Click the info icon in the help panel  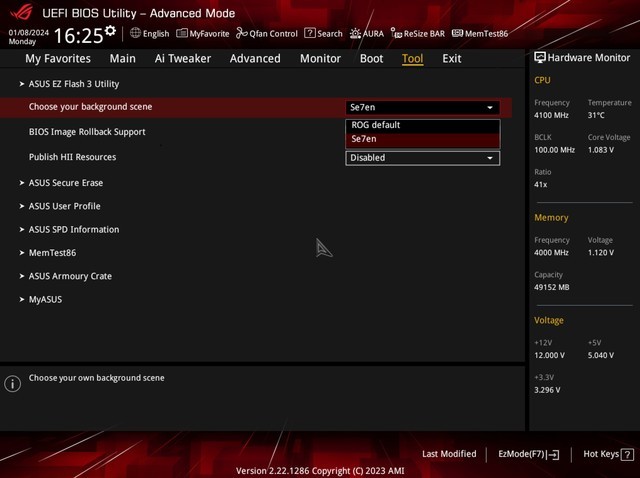(x=13, y=384)
